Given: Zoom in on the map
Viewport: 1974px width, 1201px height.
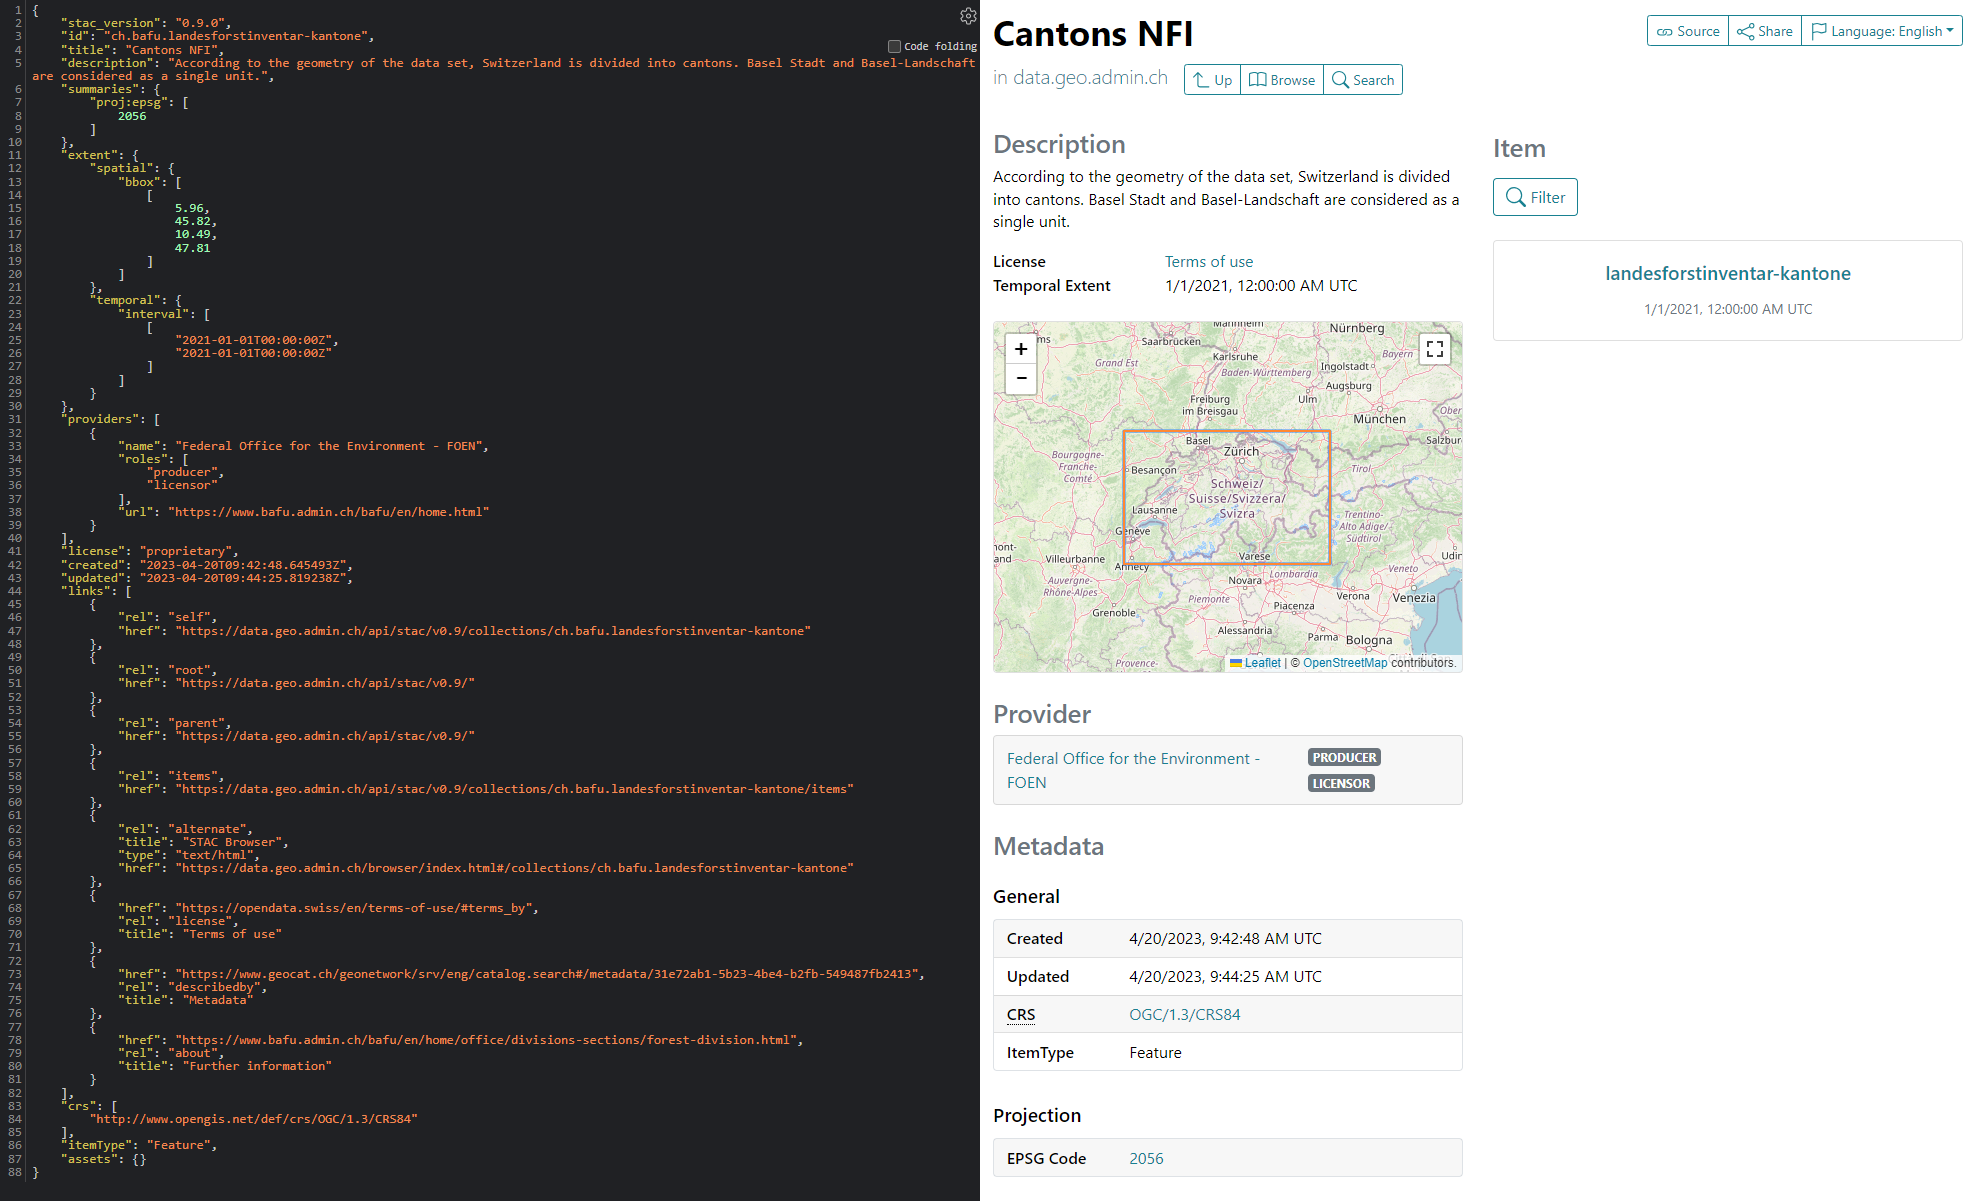Looking at the screenshot, I should tap(1020, 349).
